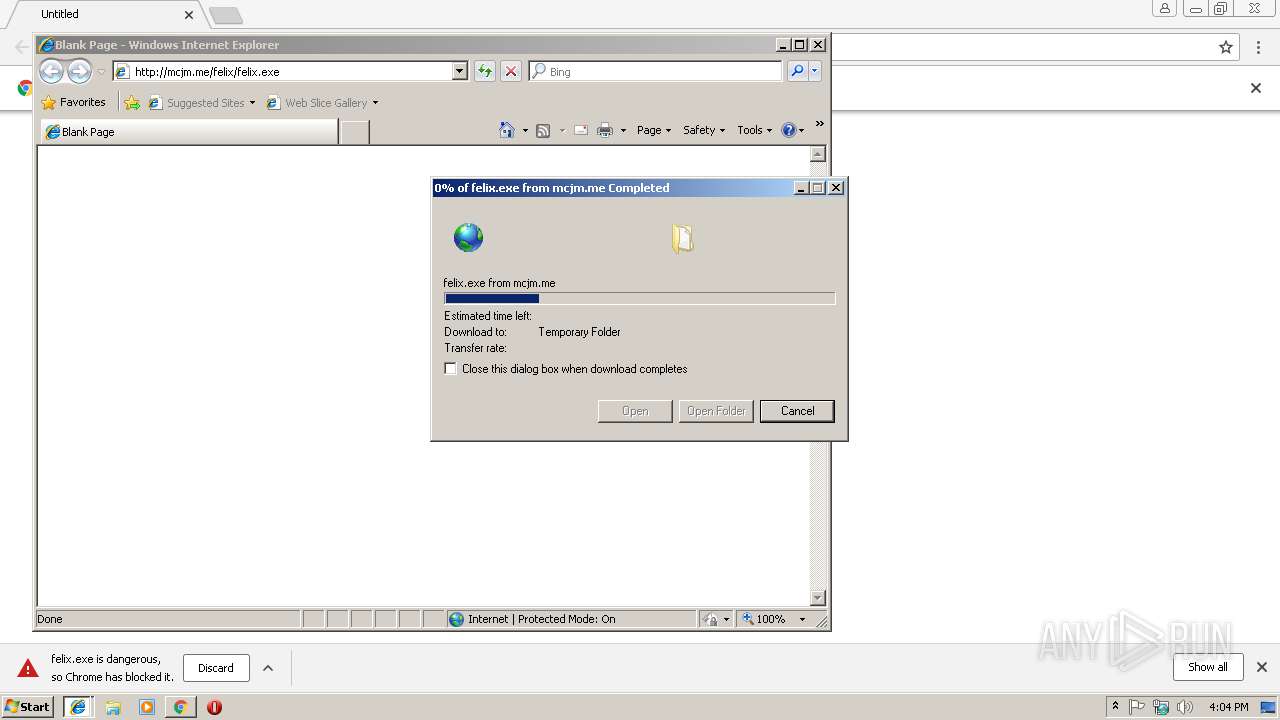Image resolution: width=1280 pixels, height=720 pixels.
Task: Click the Print icon in command bar
Action: coord(605,130)
